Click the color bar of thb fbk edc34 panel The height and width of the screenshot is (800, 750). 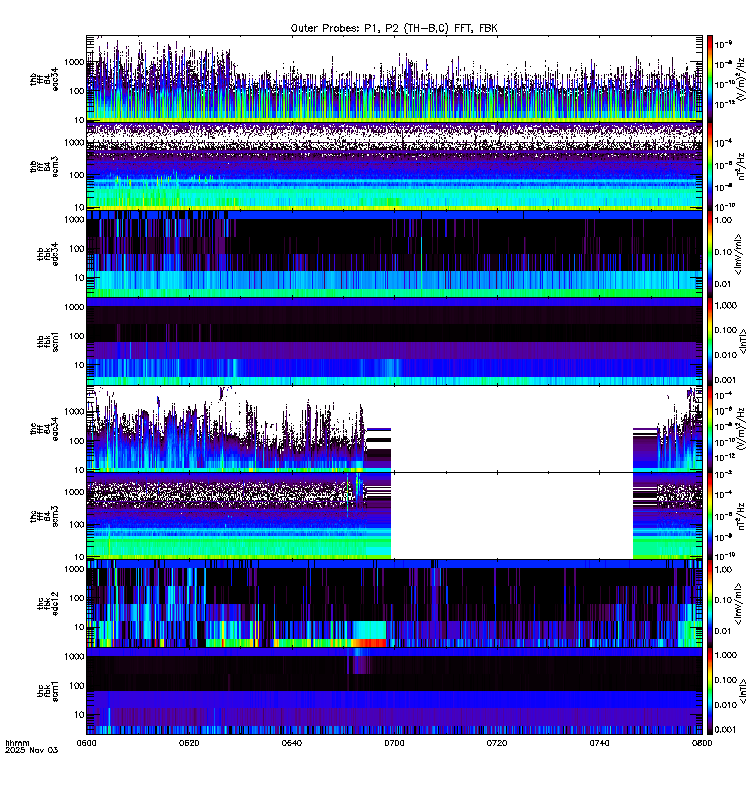click(x=709, y=254)
